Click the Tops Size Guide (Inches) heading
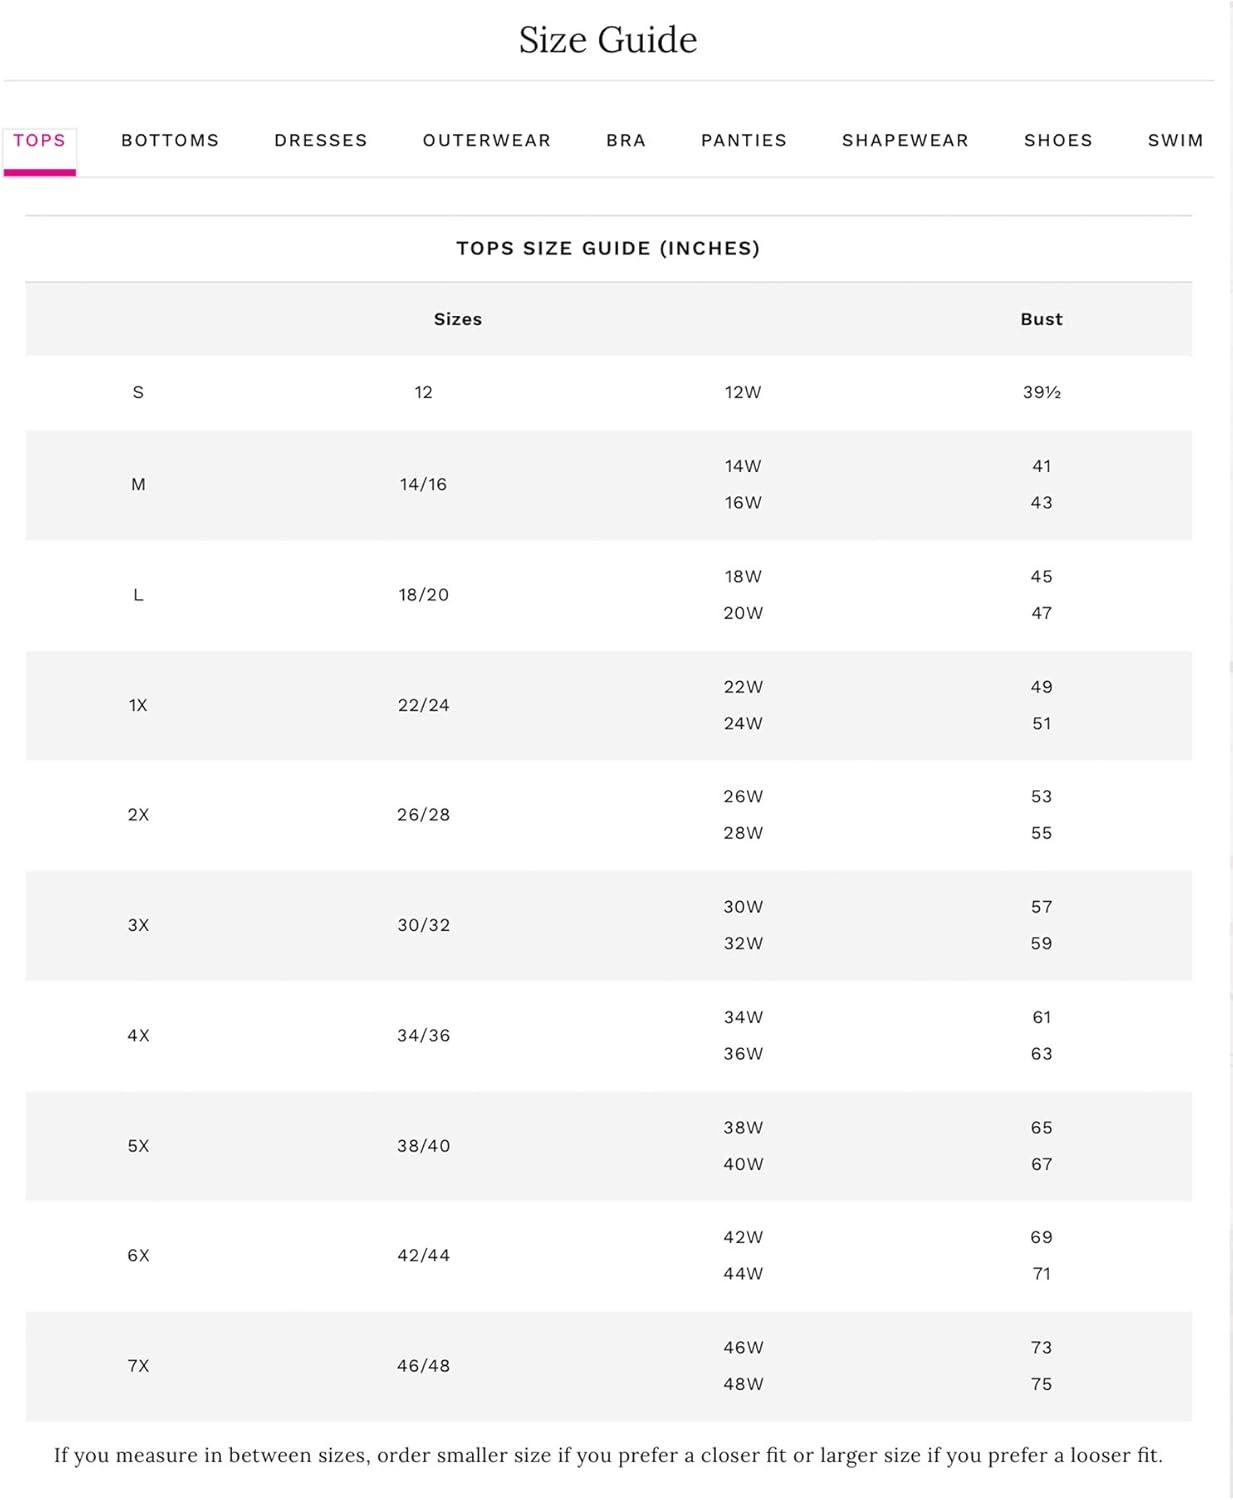Screen dimensions: 1233x1500 608,249
